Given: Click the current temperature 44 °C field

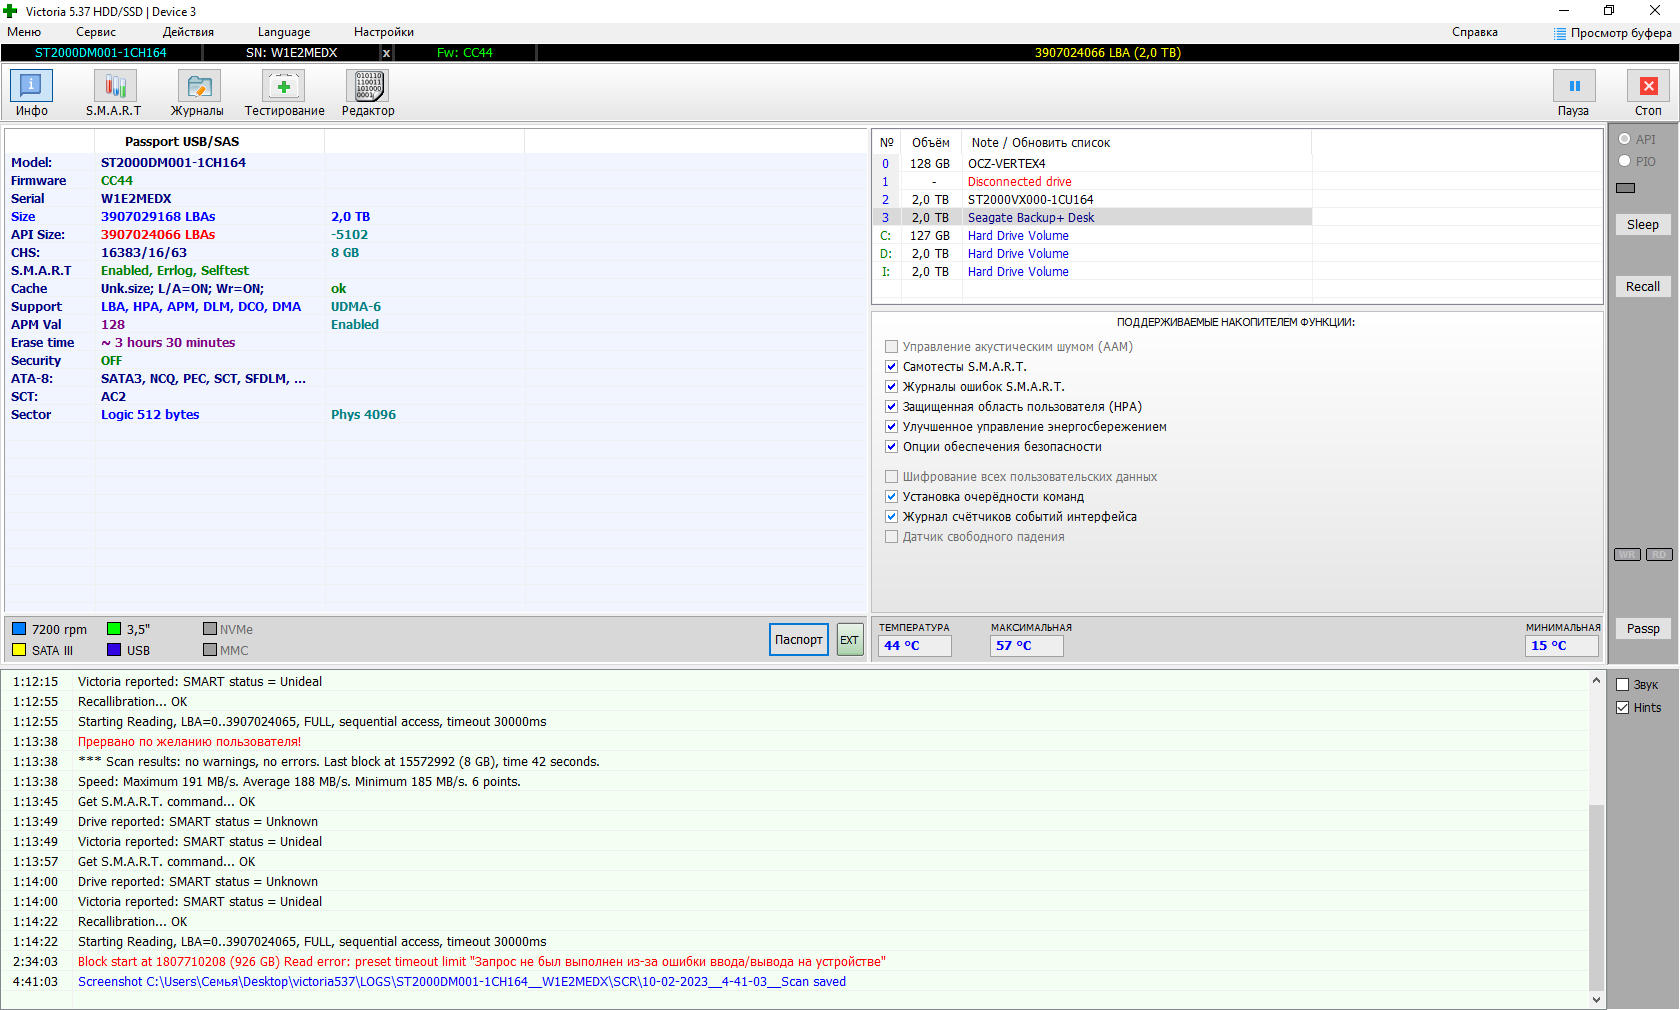Looking at the screenshot, I should (x=915, y=646).
